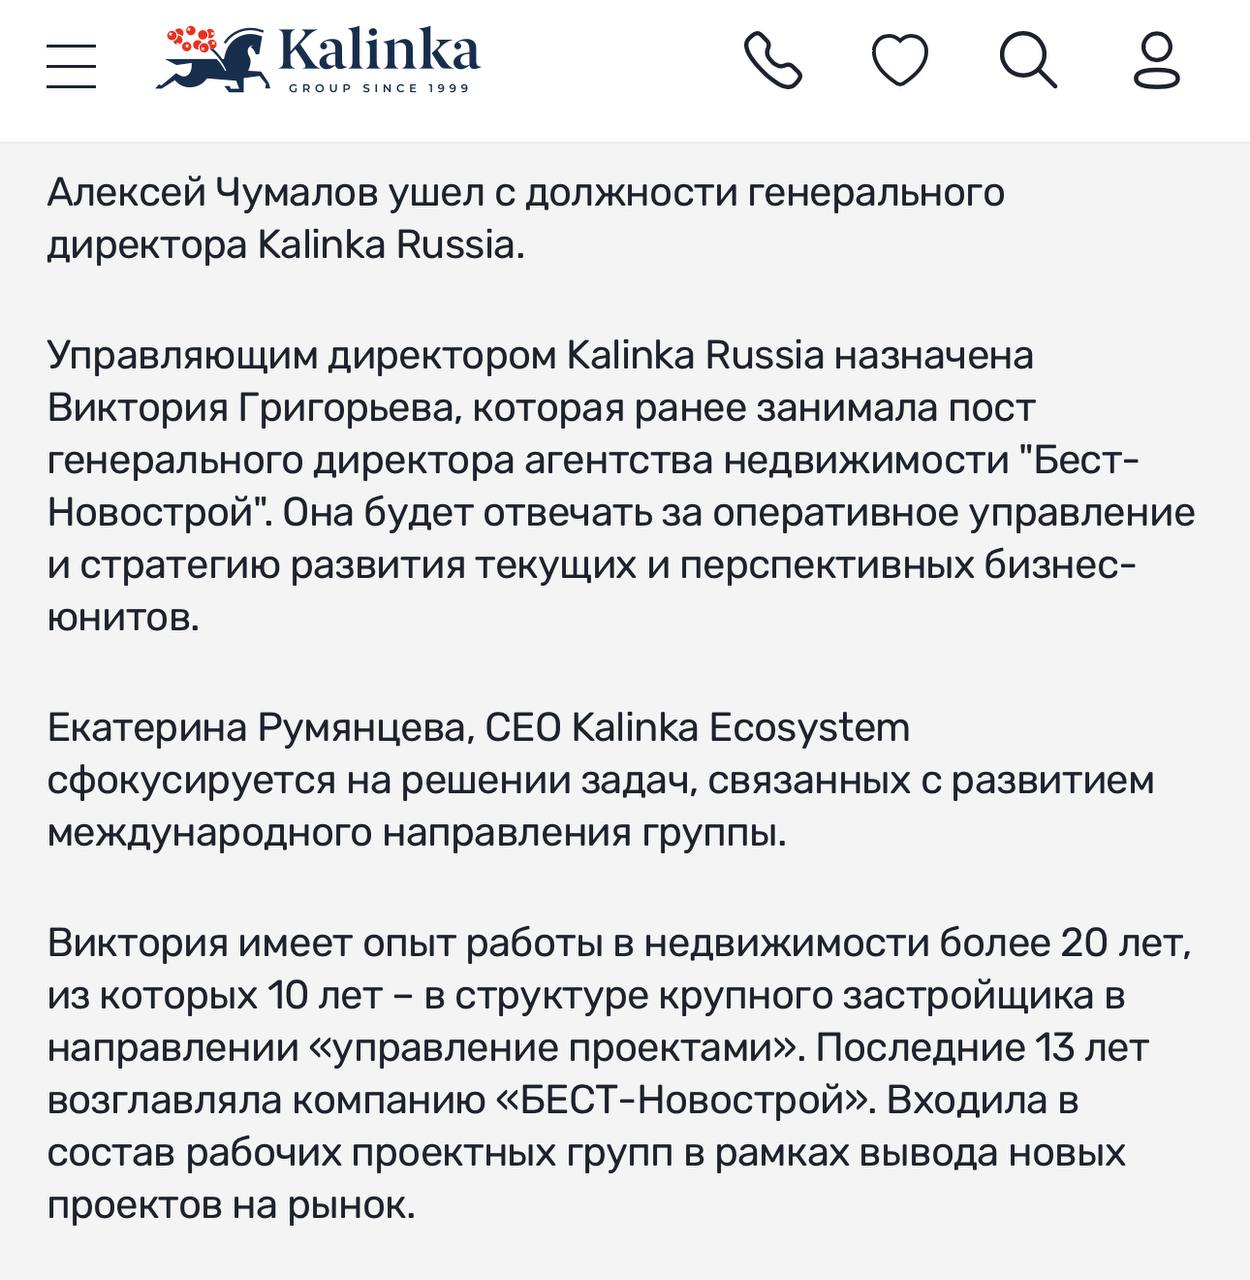Viewport: 1250px width, 1280px height.
Task: Click the name 'Алексей Чумалов'
Action: [210, 192]
